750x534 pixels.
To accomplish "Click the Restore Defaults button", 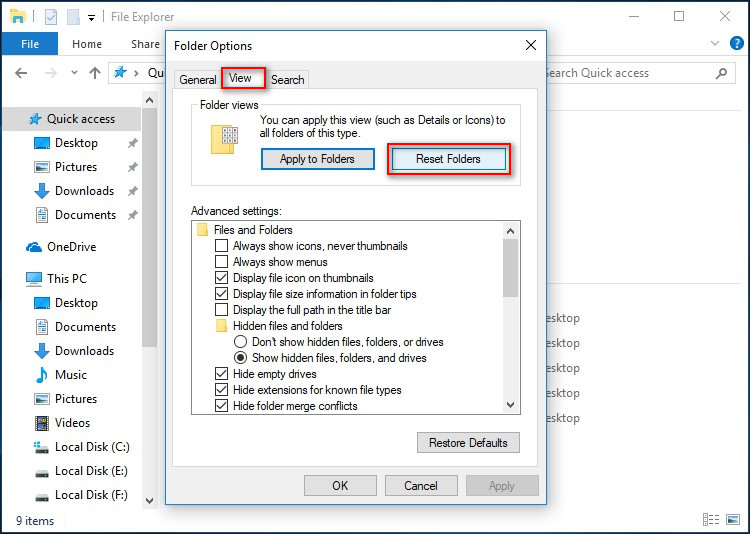I will [468, 443].
